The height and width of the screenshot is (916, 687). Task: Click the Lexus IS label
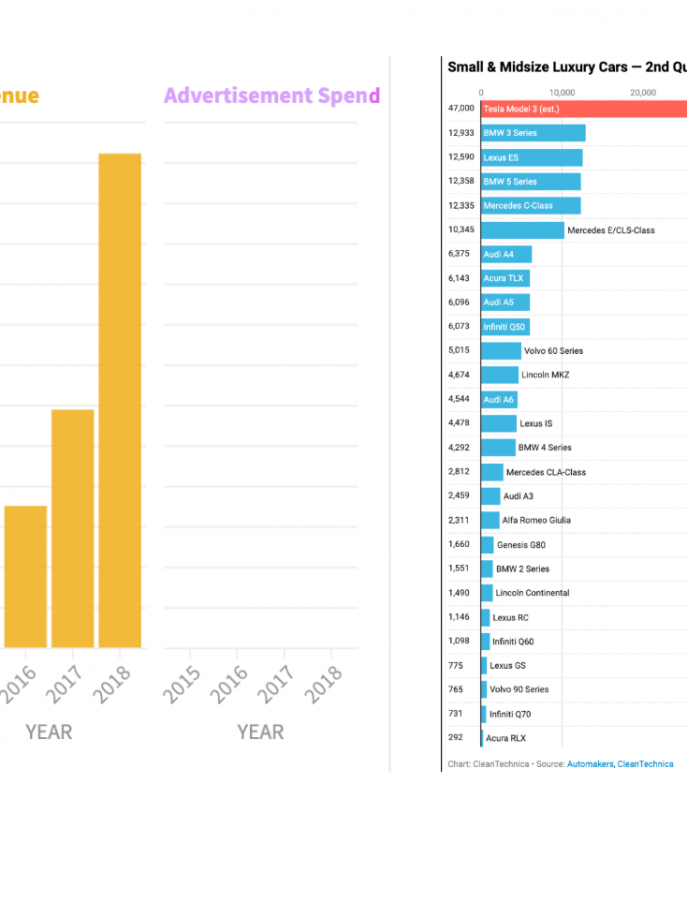[536, 424]
